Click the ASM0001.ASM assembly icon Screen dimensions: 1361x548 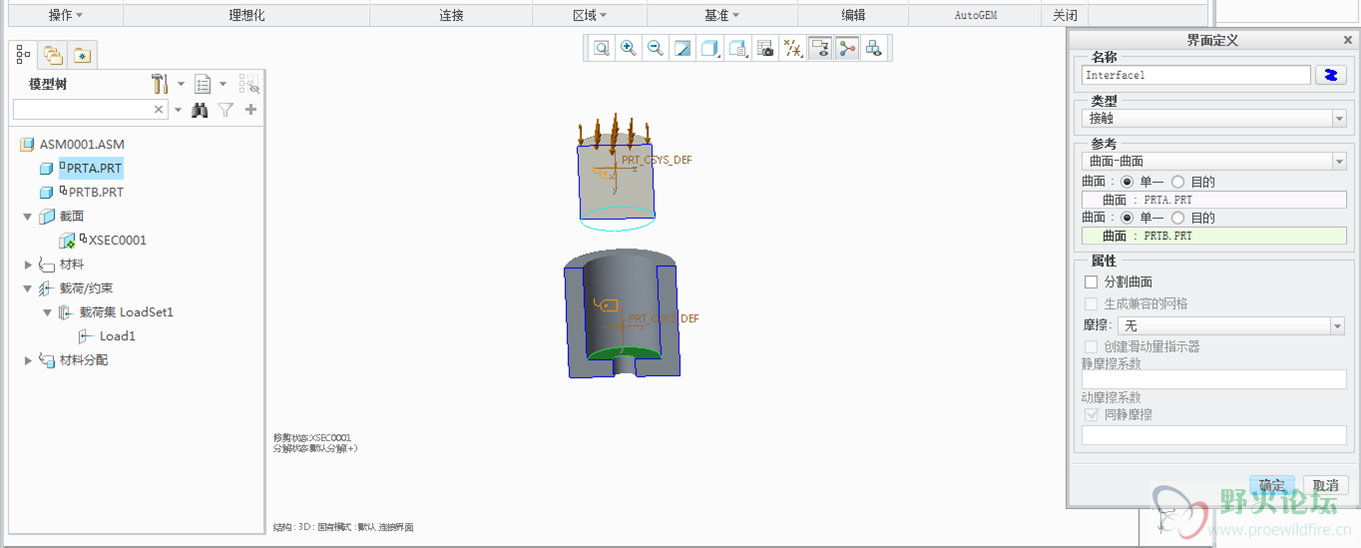pyautogui.click(x=27, y=145)
